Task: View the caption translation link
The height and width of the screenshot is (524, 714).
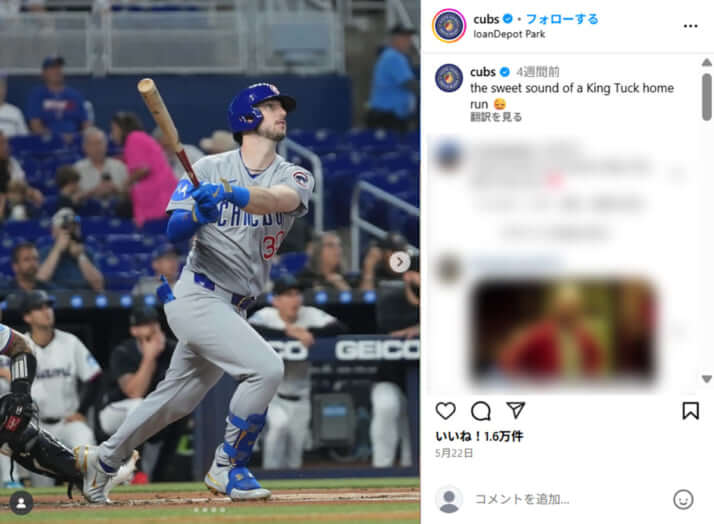Action: 496,117
